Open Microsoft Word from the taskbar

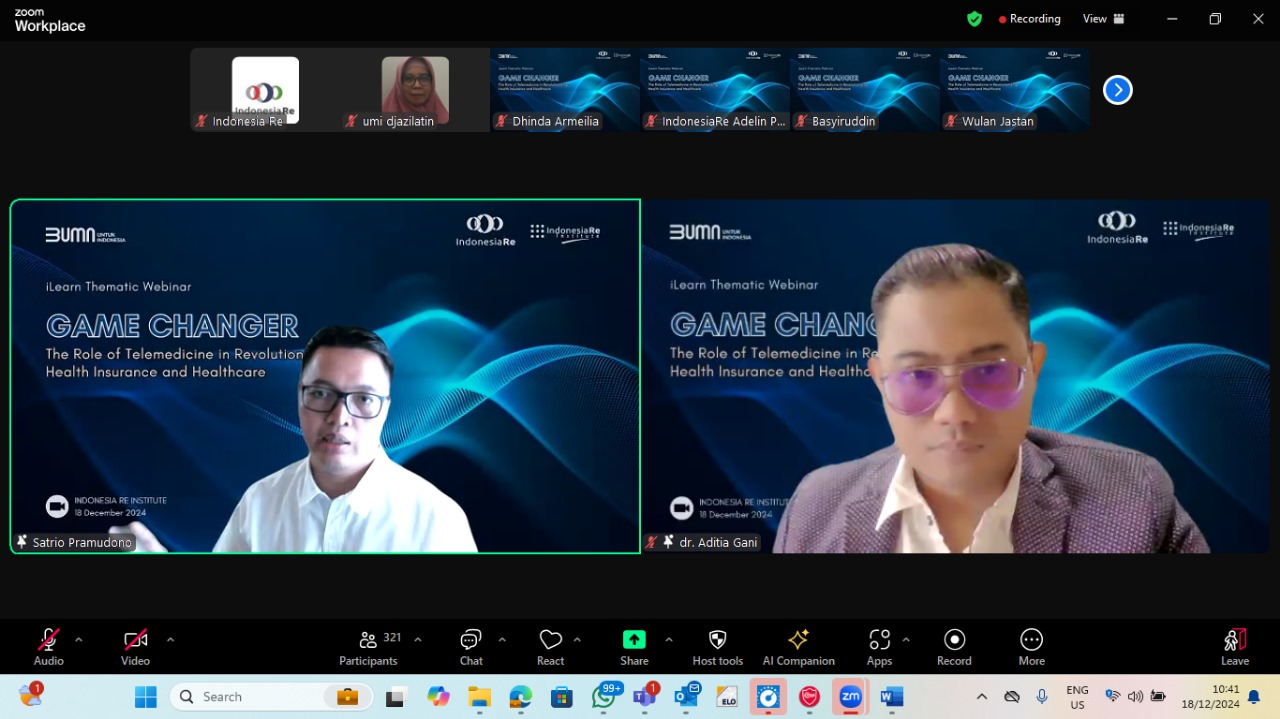coord(892,697)
